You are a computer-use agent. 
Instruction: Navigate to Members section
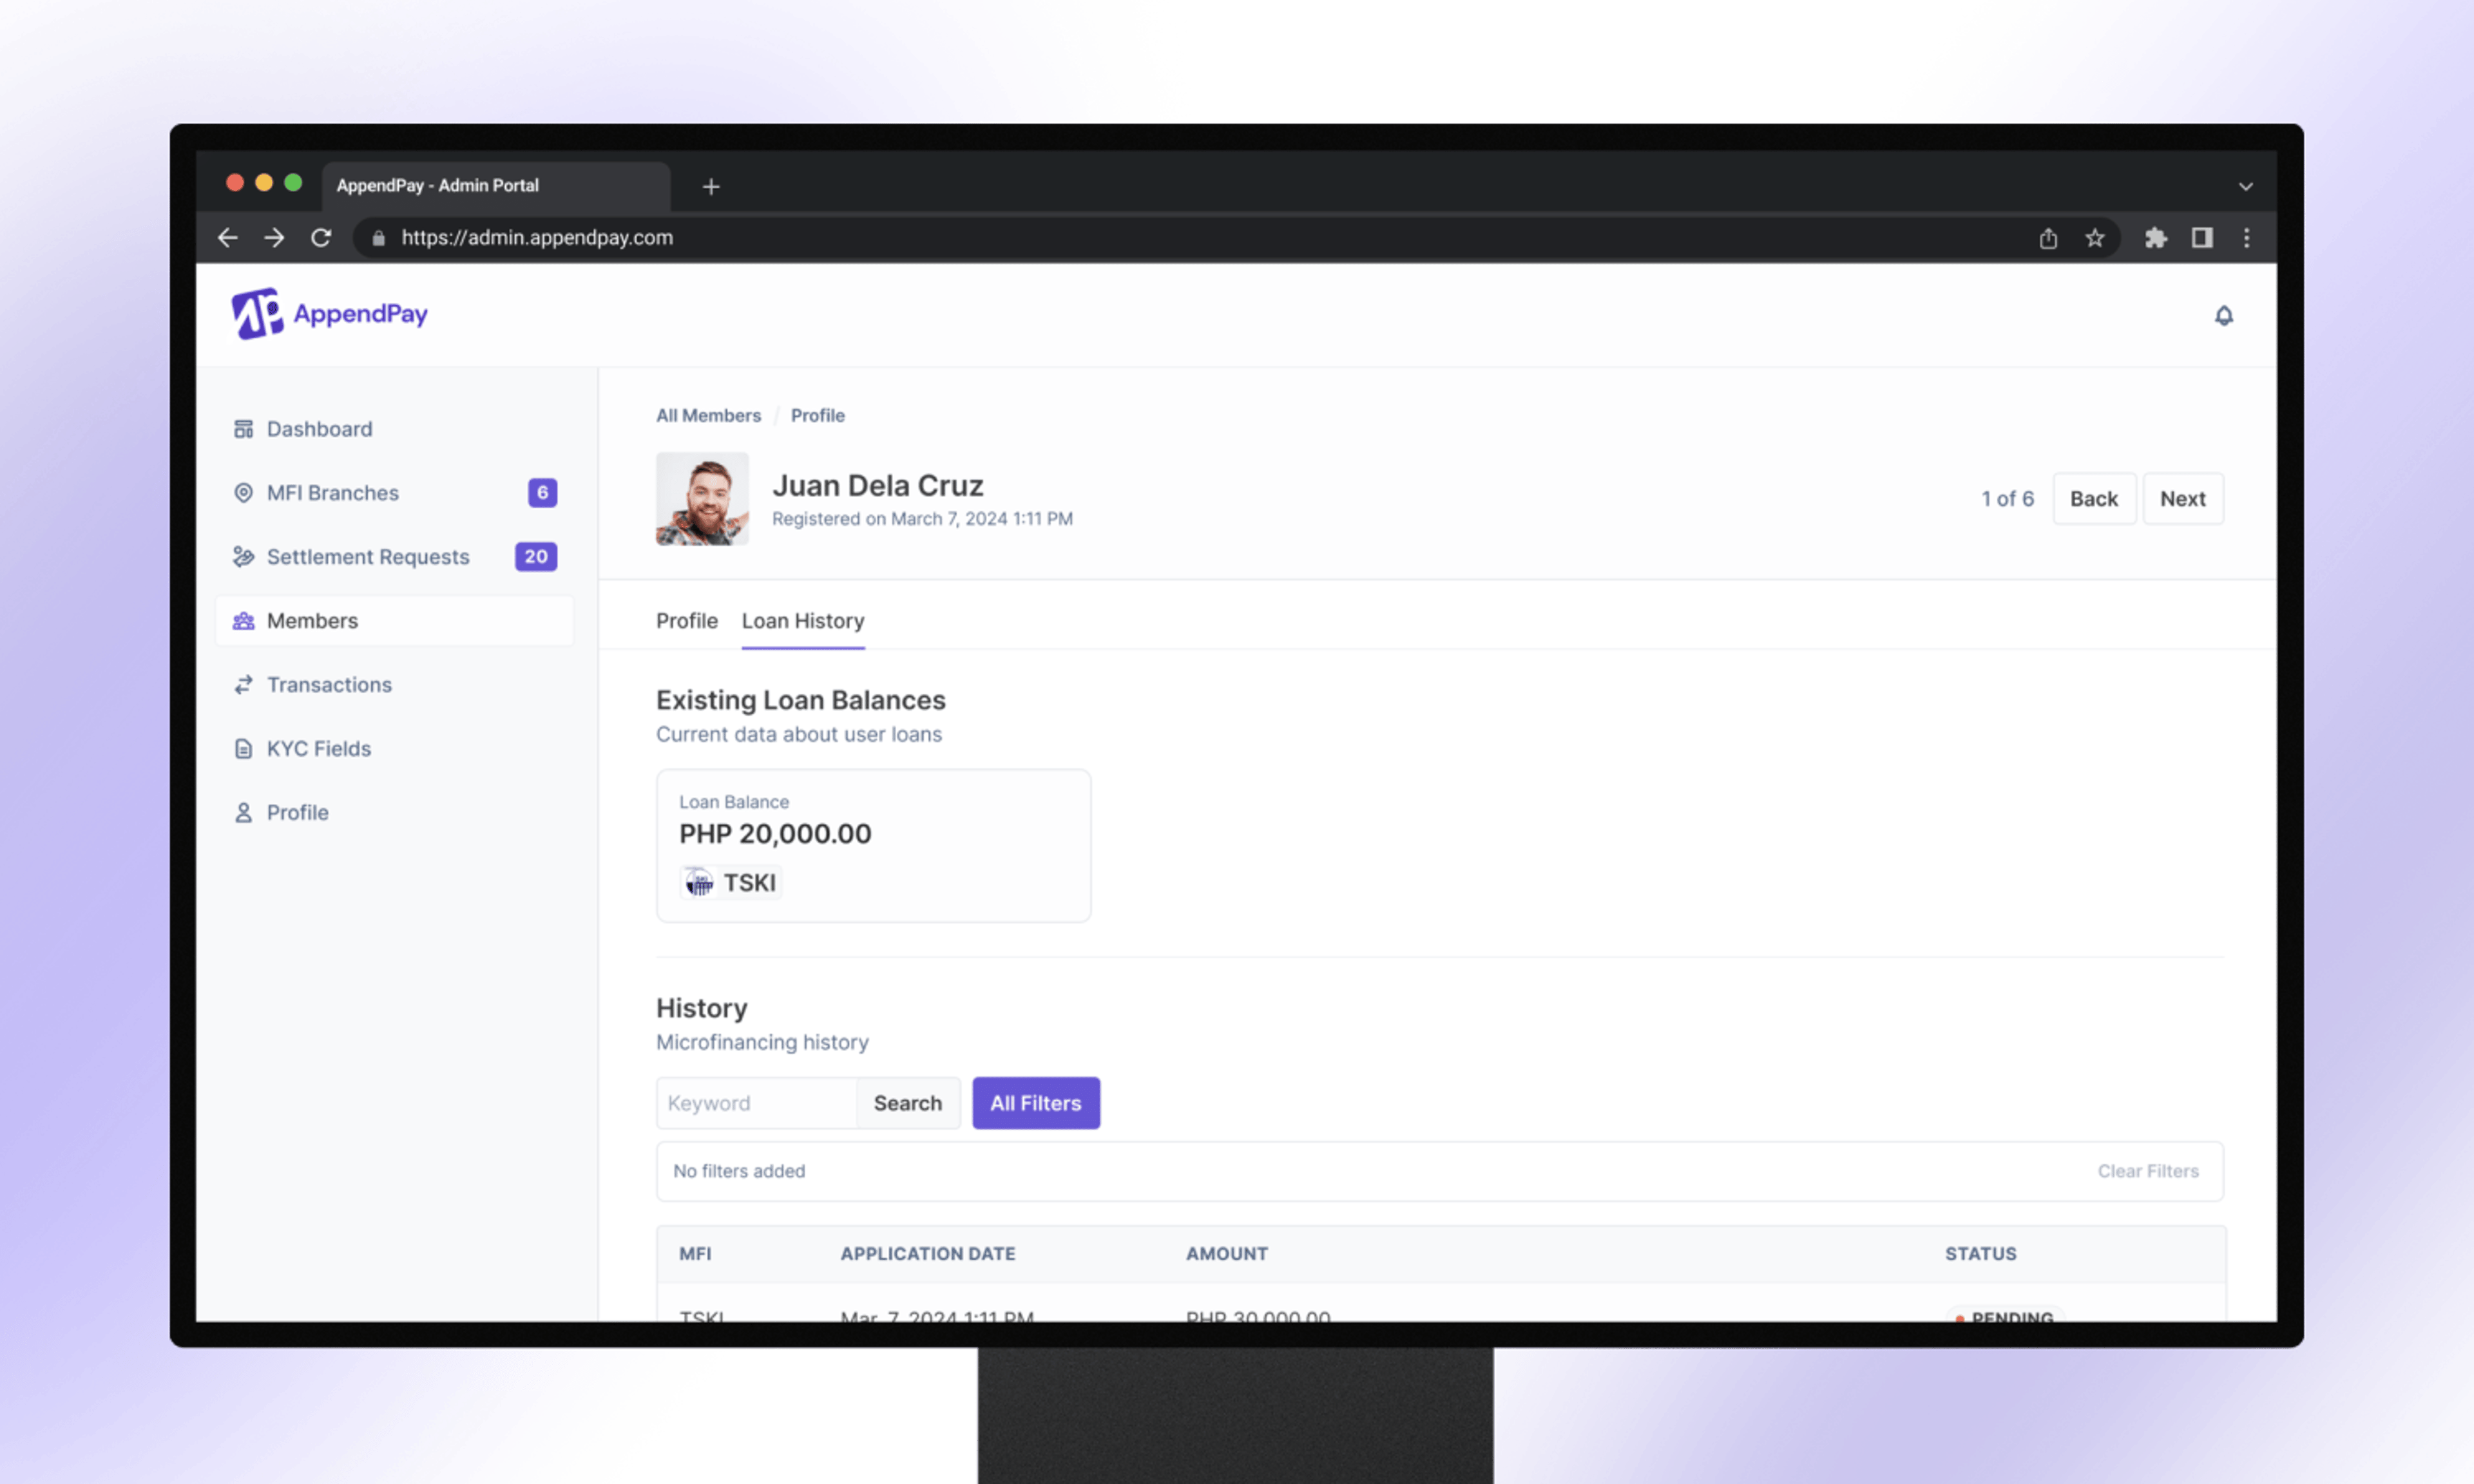click(x=312, y=620)
